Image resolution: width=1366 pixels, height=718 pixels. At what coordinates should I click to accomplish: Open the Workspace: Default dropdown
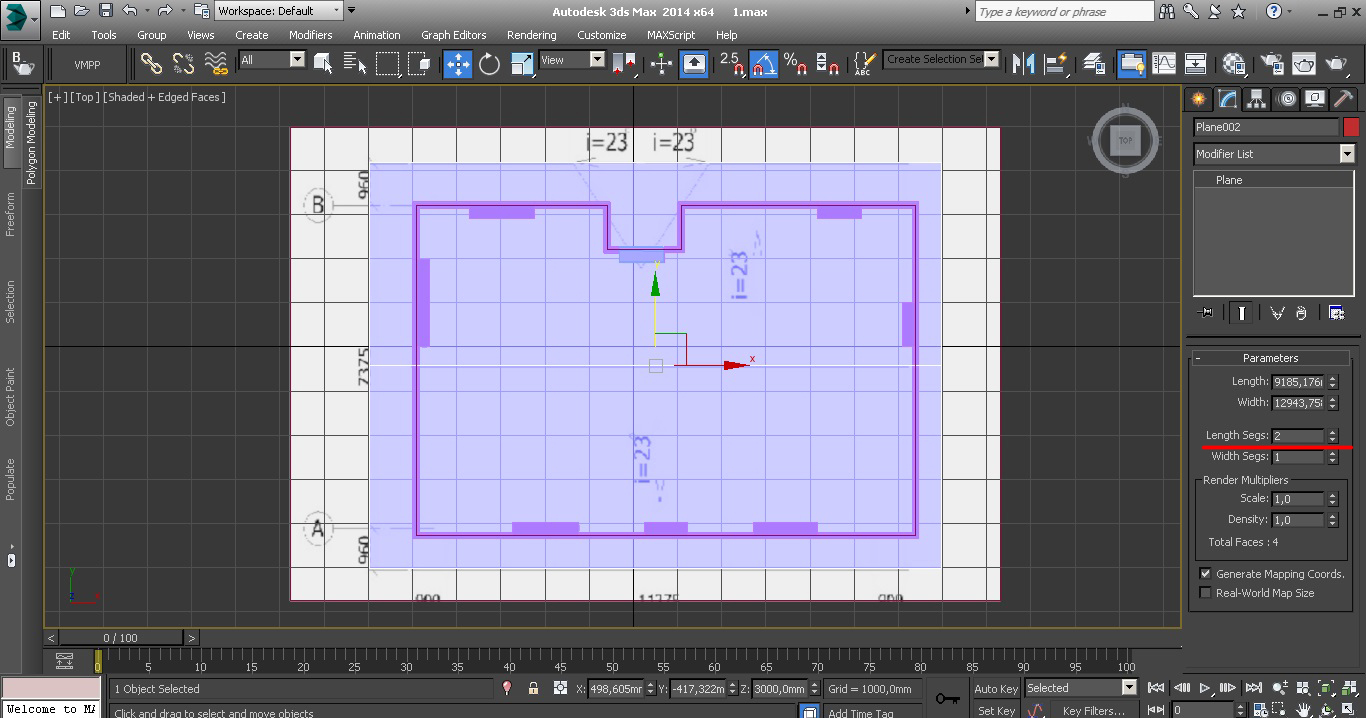tap(280, 11)
